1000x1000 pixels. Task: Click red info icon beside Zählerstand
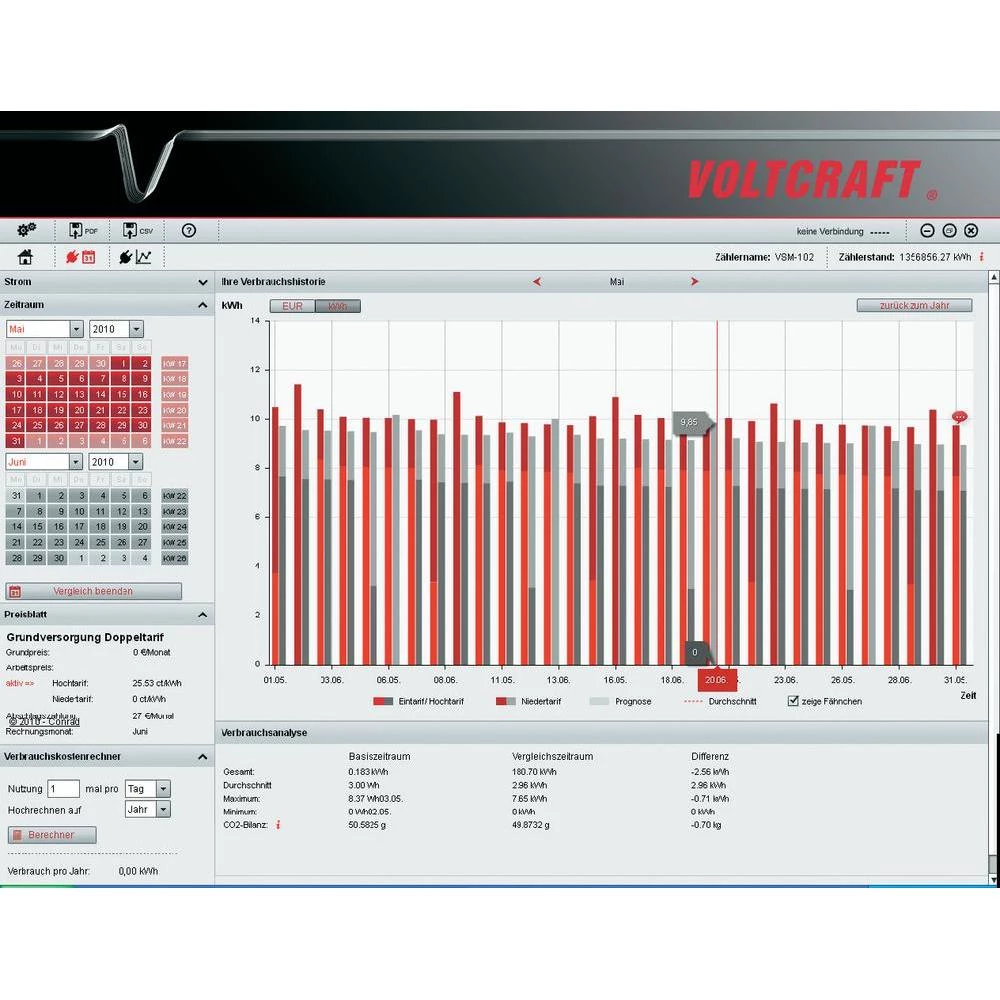click(981, 257)
